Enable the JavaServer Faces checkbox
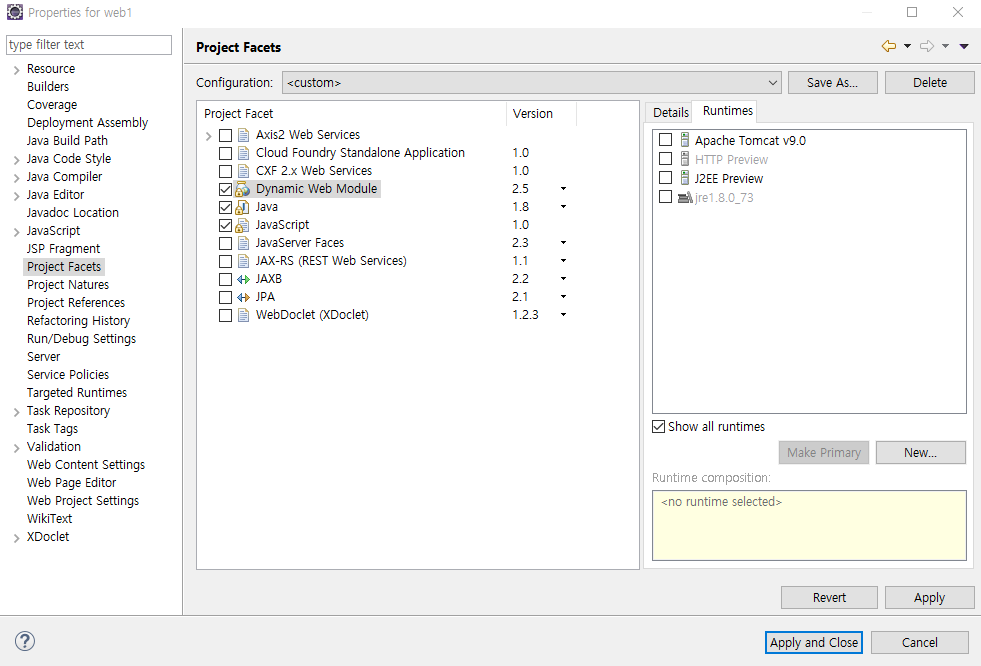981x666 pixels. [x=225, y=243]
